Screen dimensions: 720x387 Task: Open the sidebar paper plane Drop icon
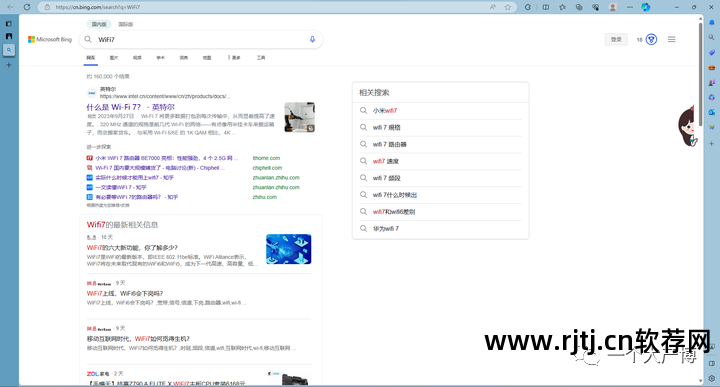click(x=711, y=128)
